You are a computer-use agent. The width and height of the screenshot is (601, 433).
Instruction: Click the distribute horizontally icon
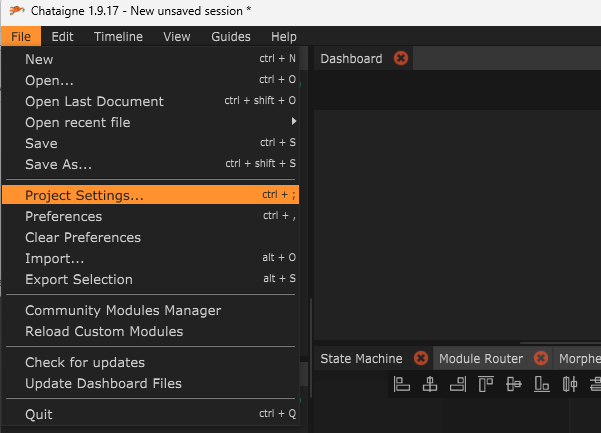pyautogui.click(x=570, y=384)
